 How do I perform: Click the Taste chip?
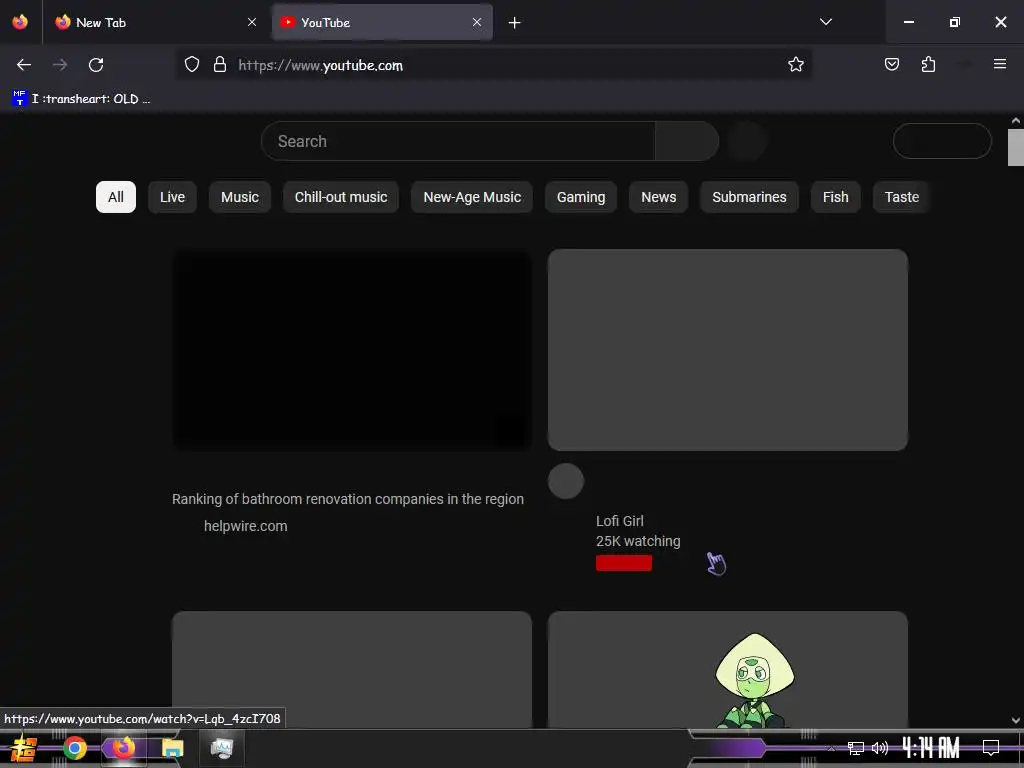(901, 197)
